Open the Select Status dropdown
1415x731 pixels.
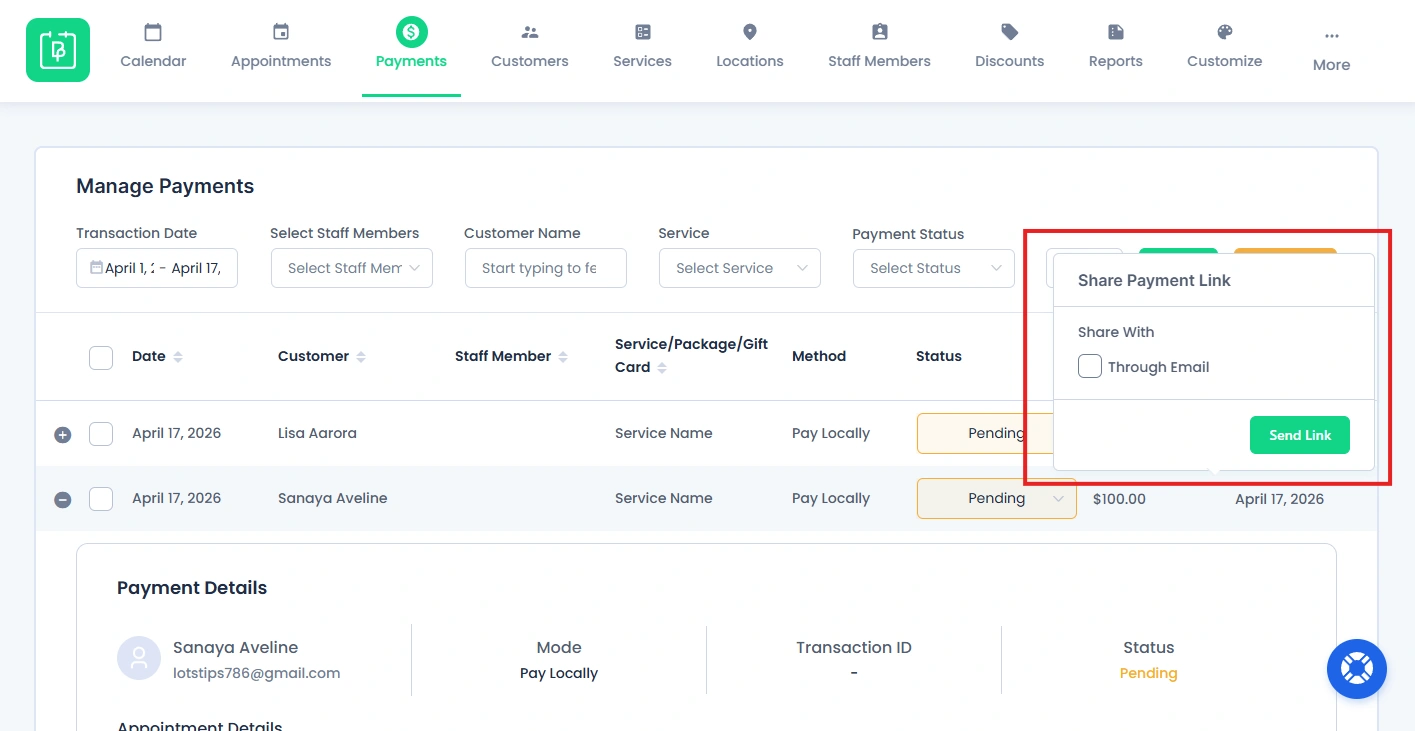(933, 268)
